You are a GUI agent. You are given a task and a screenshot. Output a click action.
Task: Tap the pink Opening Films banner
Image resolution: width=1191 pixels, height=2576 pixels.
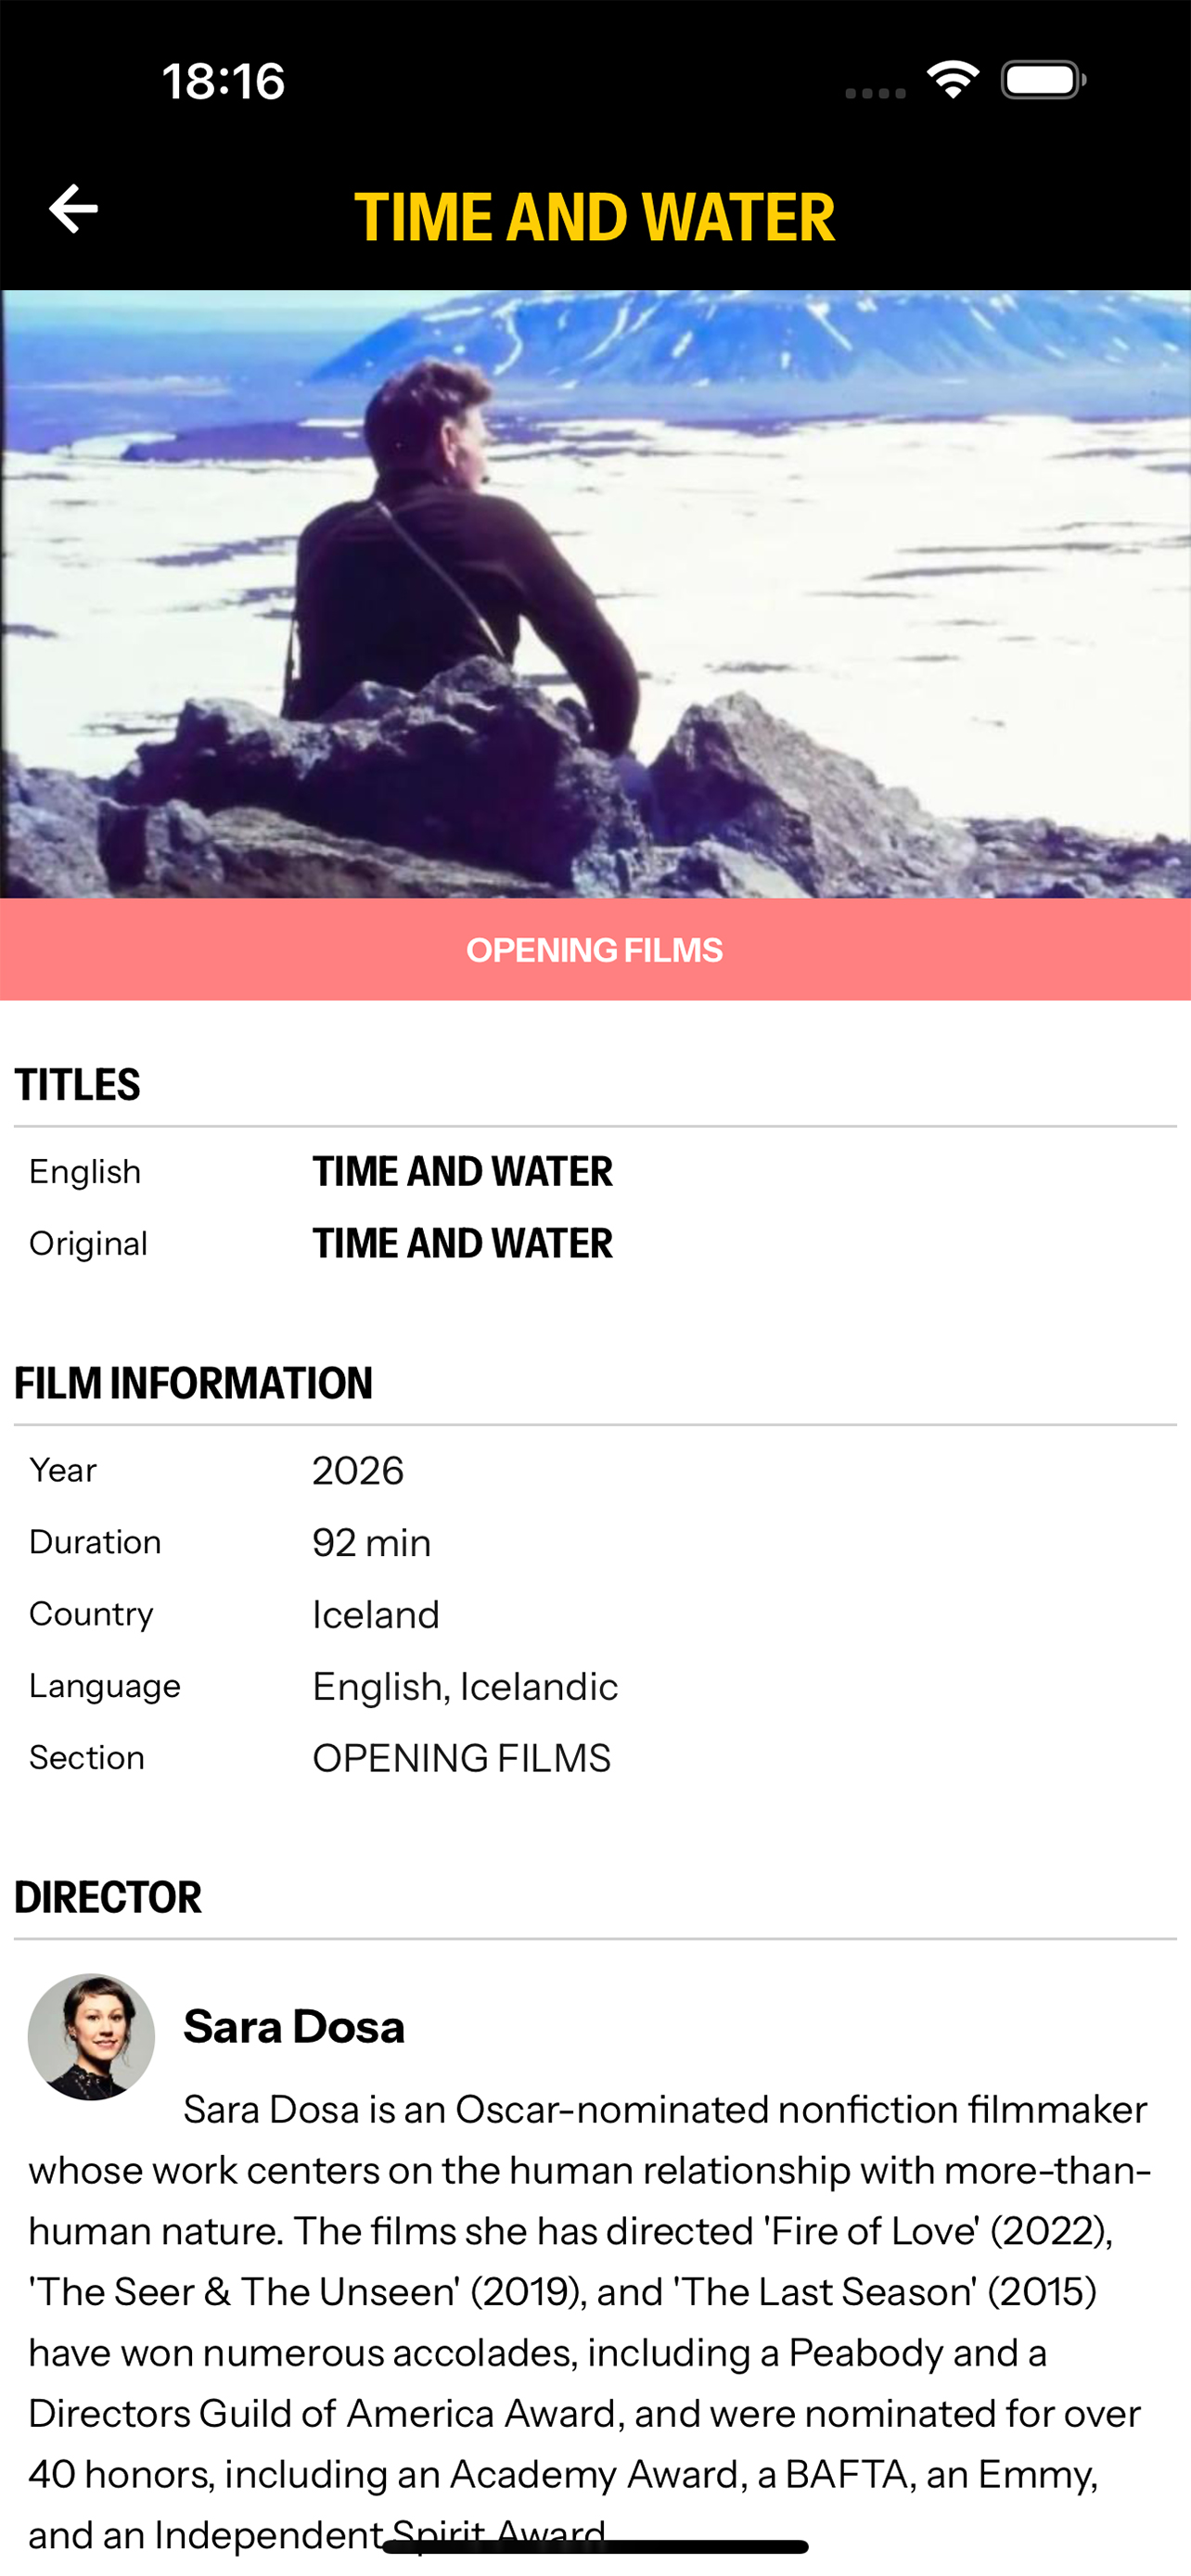click(595, 949)
